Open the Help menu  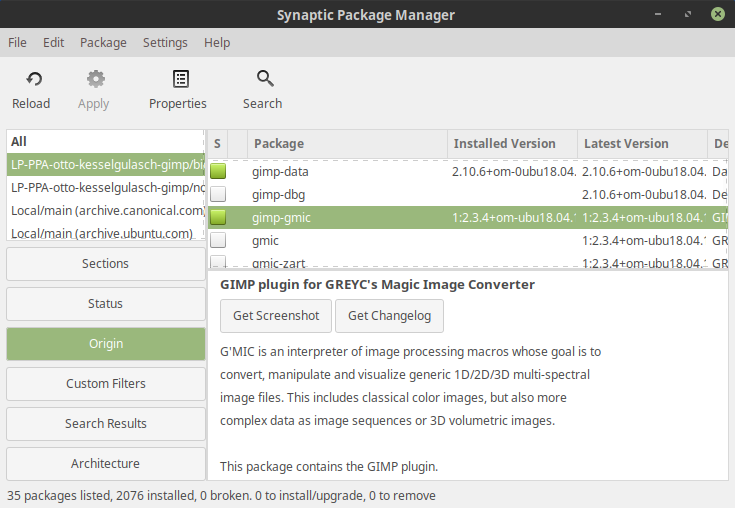pyautogui.click(x=217, y=43)
